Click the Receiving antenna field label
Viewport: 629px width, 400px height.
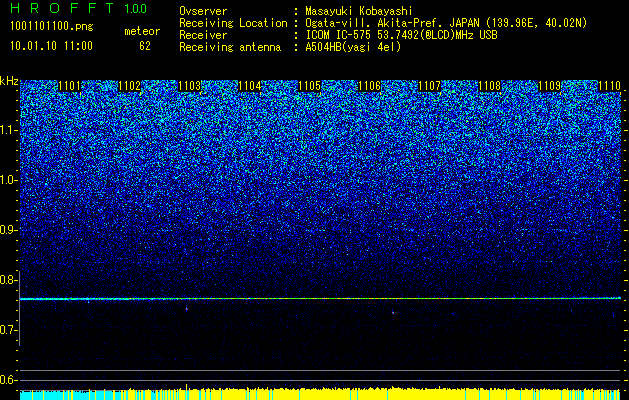230,47
